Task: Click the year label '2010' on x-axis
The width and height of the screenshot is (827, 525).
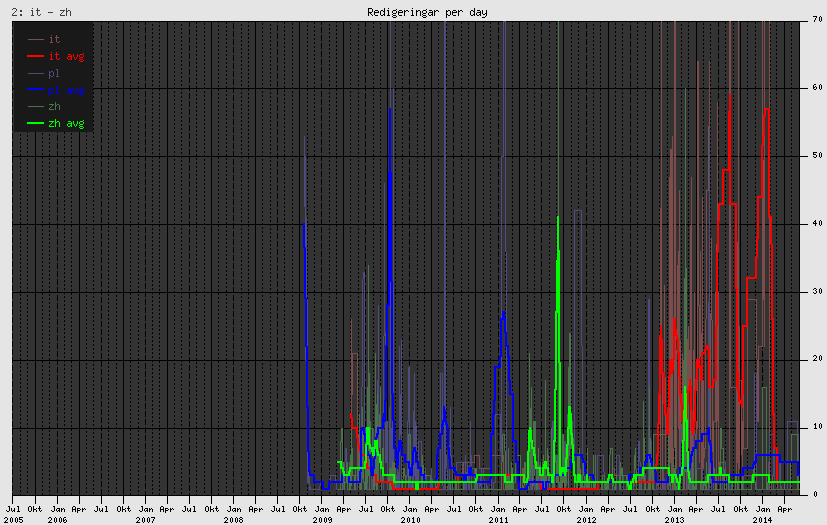Action: click(x=410, y=520)
